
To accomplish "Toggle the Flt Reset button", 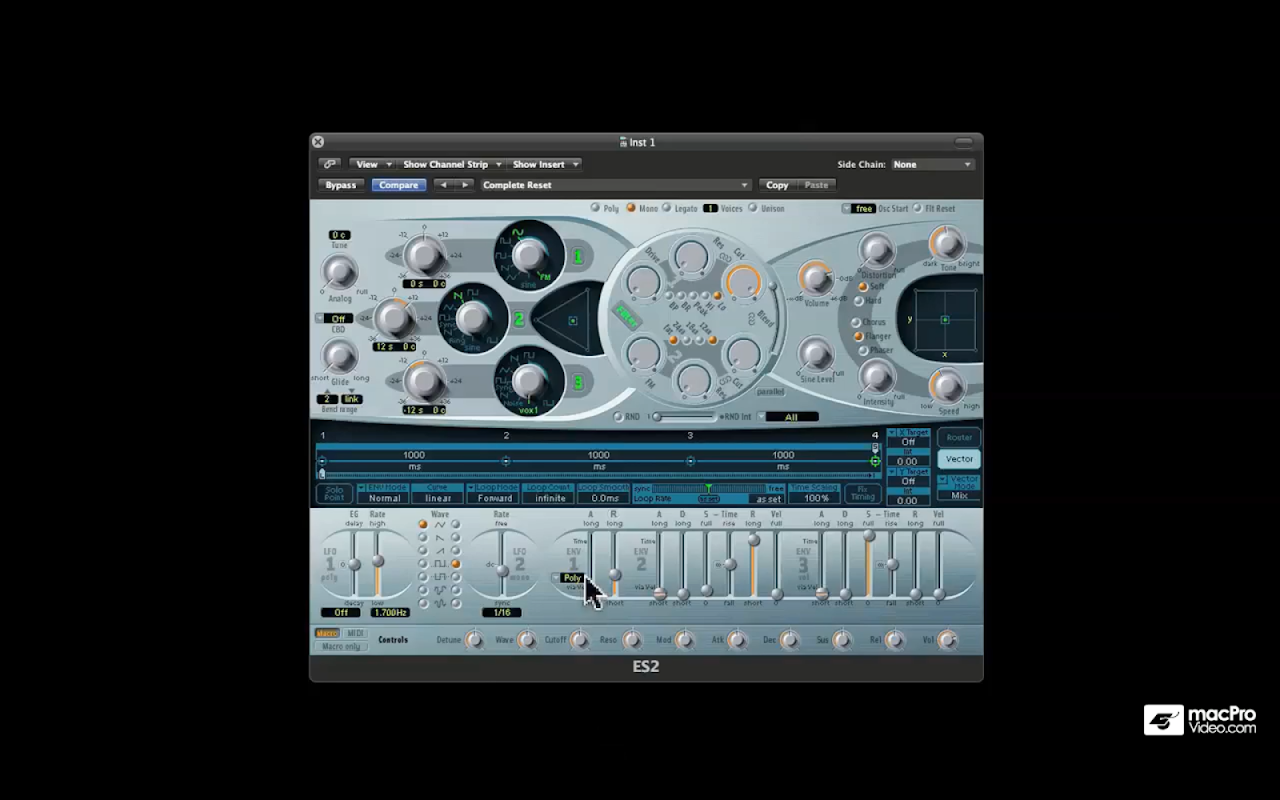I will pos(917,208).
